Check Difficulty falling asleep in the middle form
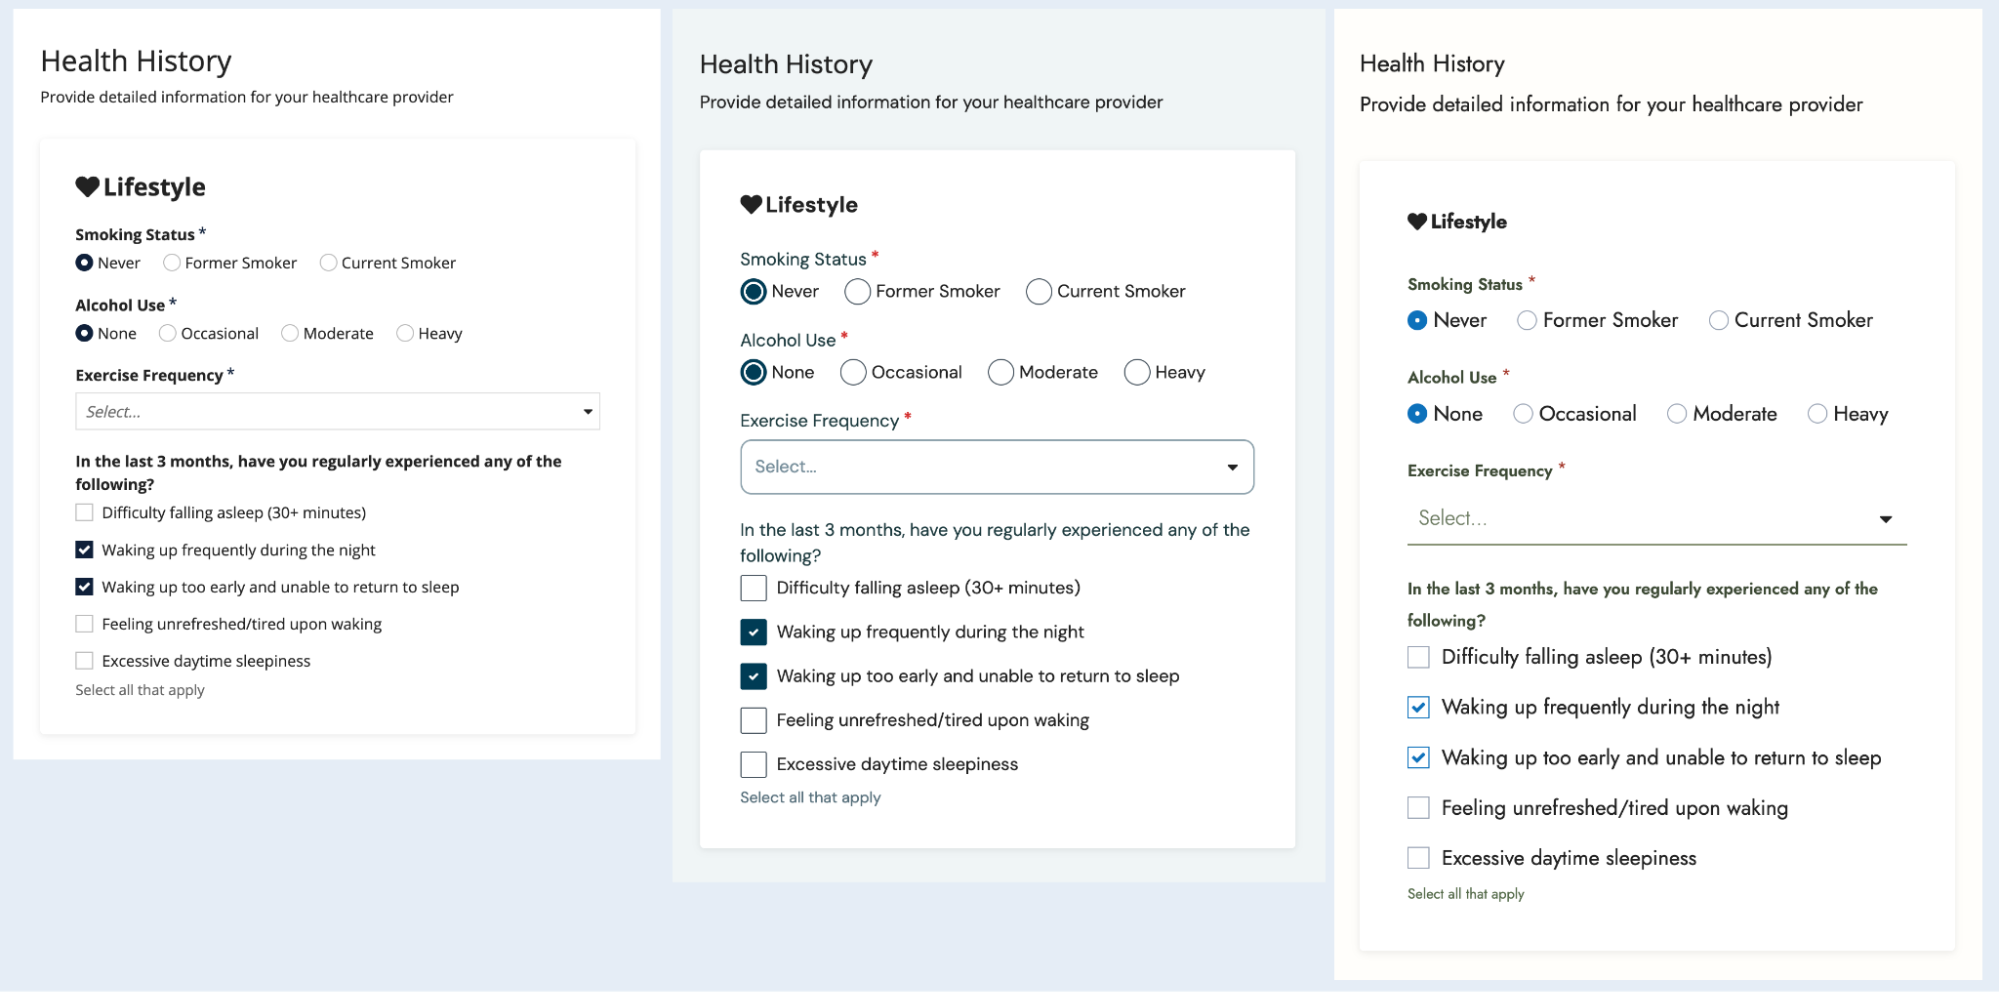This screenshot has width=1999, height=992. pyautogui.click(x=754, y=588)
